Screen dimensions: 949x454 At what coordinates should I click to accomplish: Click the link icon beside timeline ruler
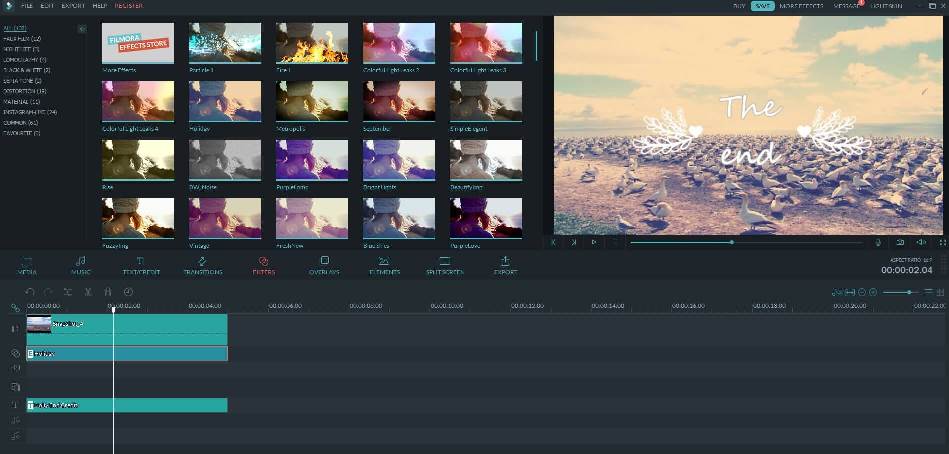coord(15,308)
